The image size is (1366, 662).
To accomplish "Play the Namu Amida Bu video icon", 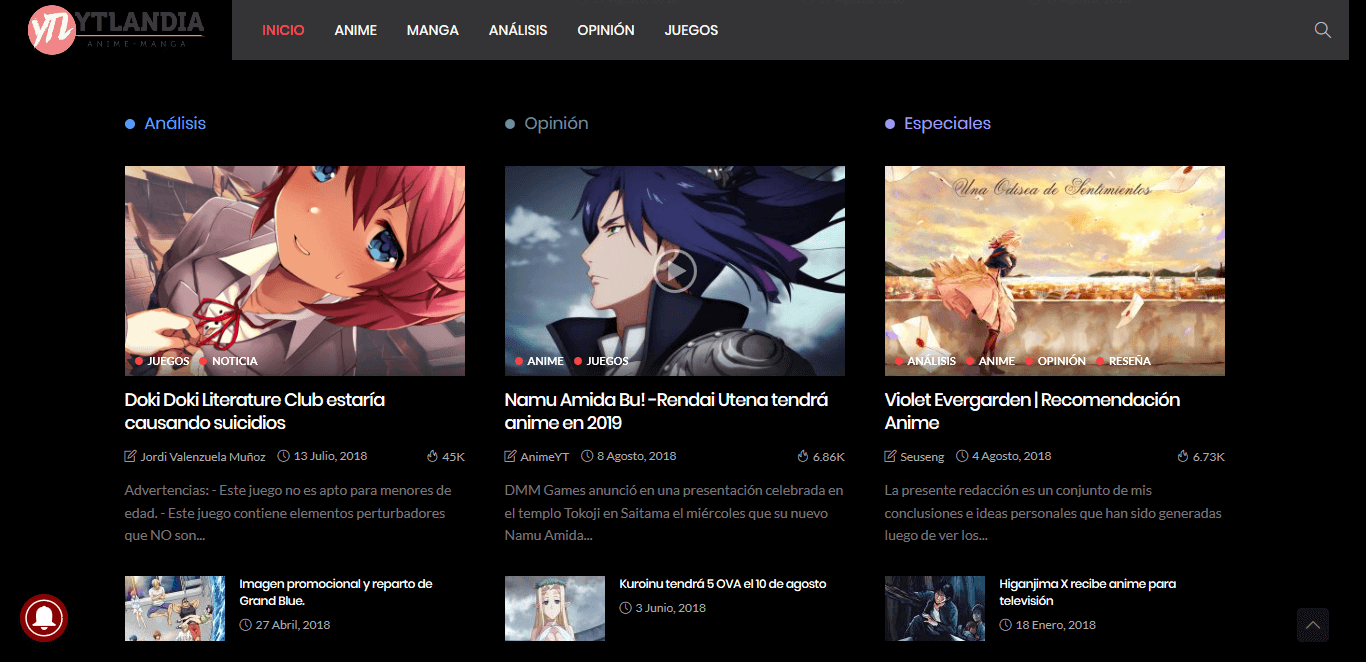I will 675,270.
